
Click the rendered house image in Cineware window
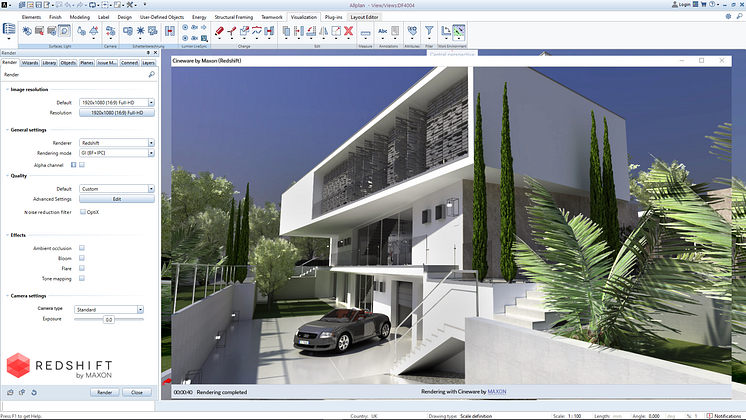click(451, 225)
